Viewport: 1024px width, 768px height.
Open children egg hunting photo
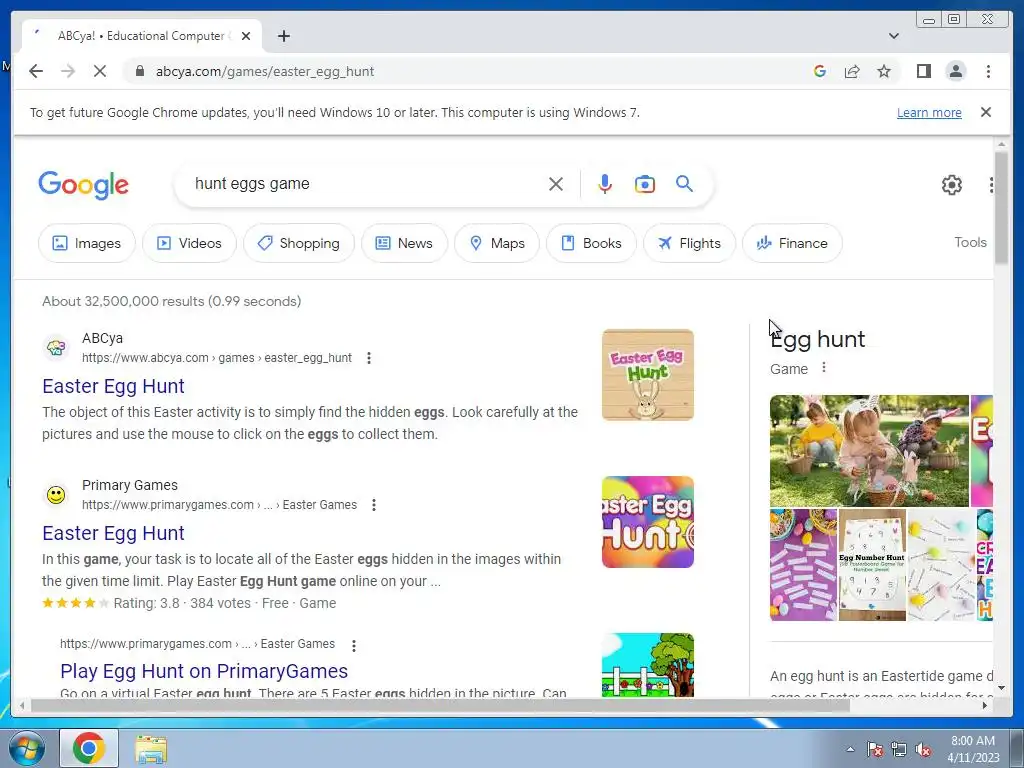pos(869,451)
